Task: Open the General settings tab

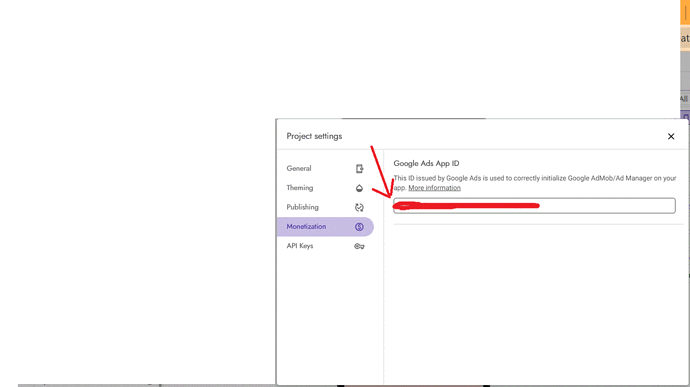Action: coord(325,168)
